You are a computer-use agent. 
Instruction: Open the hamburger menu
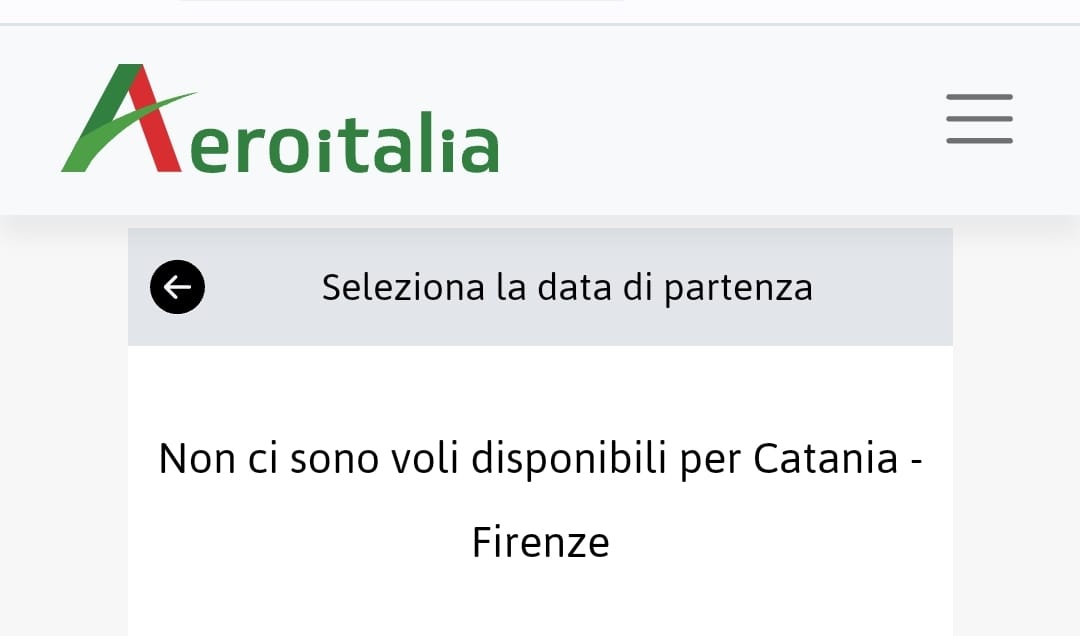tap(979, 119)
